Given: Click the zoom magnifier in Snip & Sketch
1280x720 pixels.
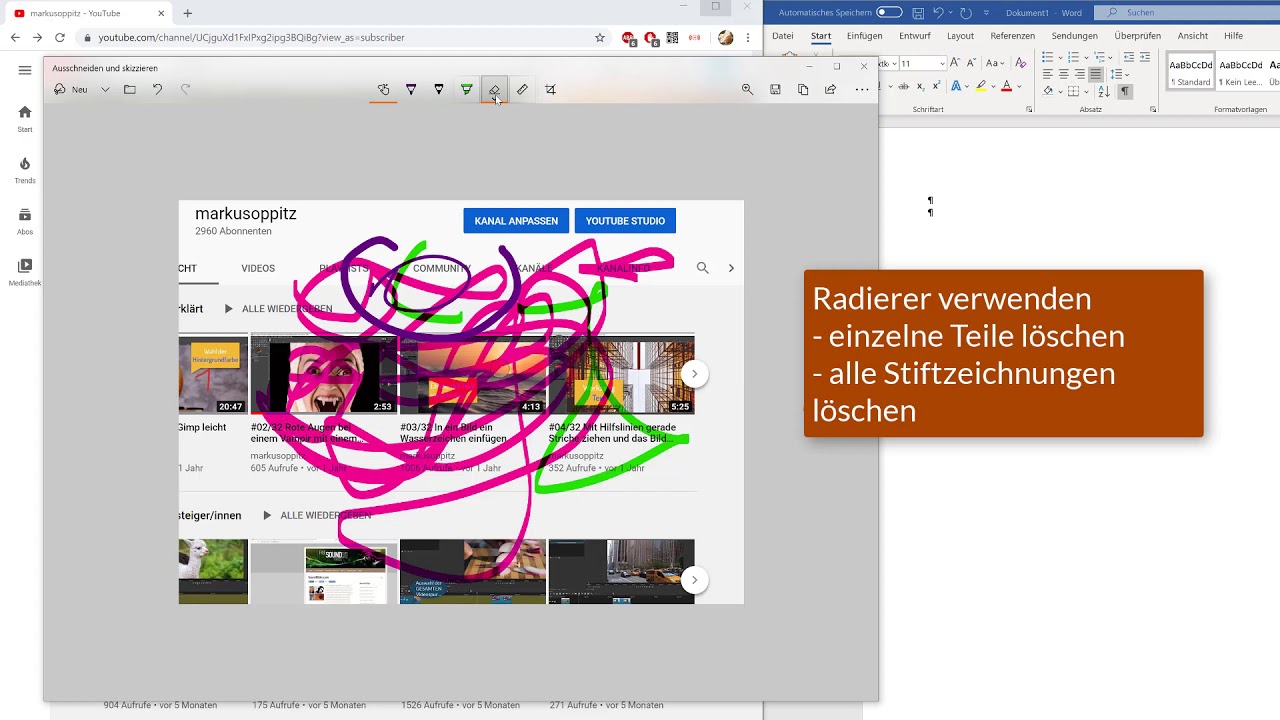Looking at the screenshot, I should pos(747,89).
